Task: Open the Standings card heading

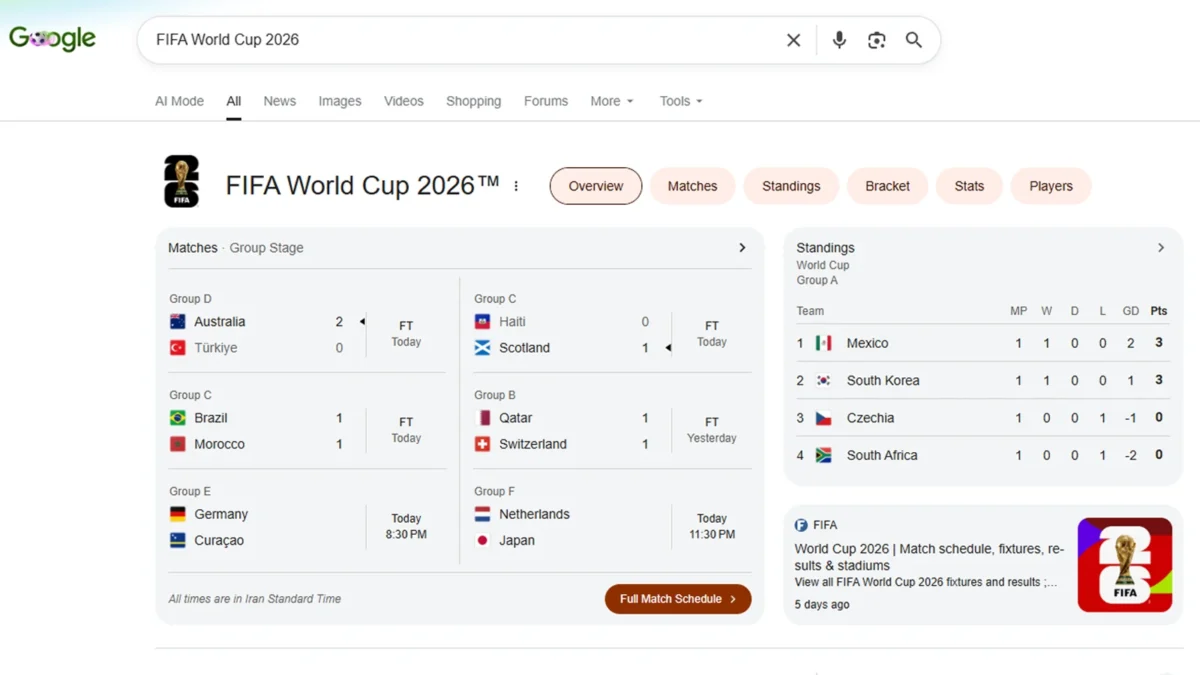Action: coord(825,248)
